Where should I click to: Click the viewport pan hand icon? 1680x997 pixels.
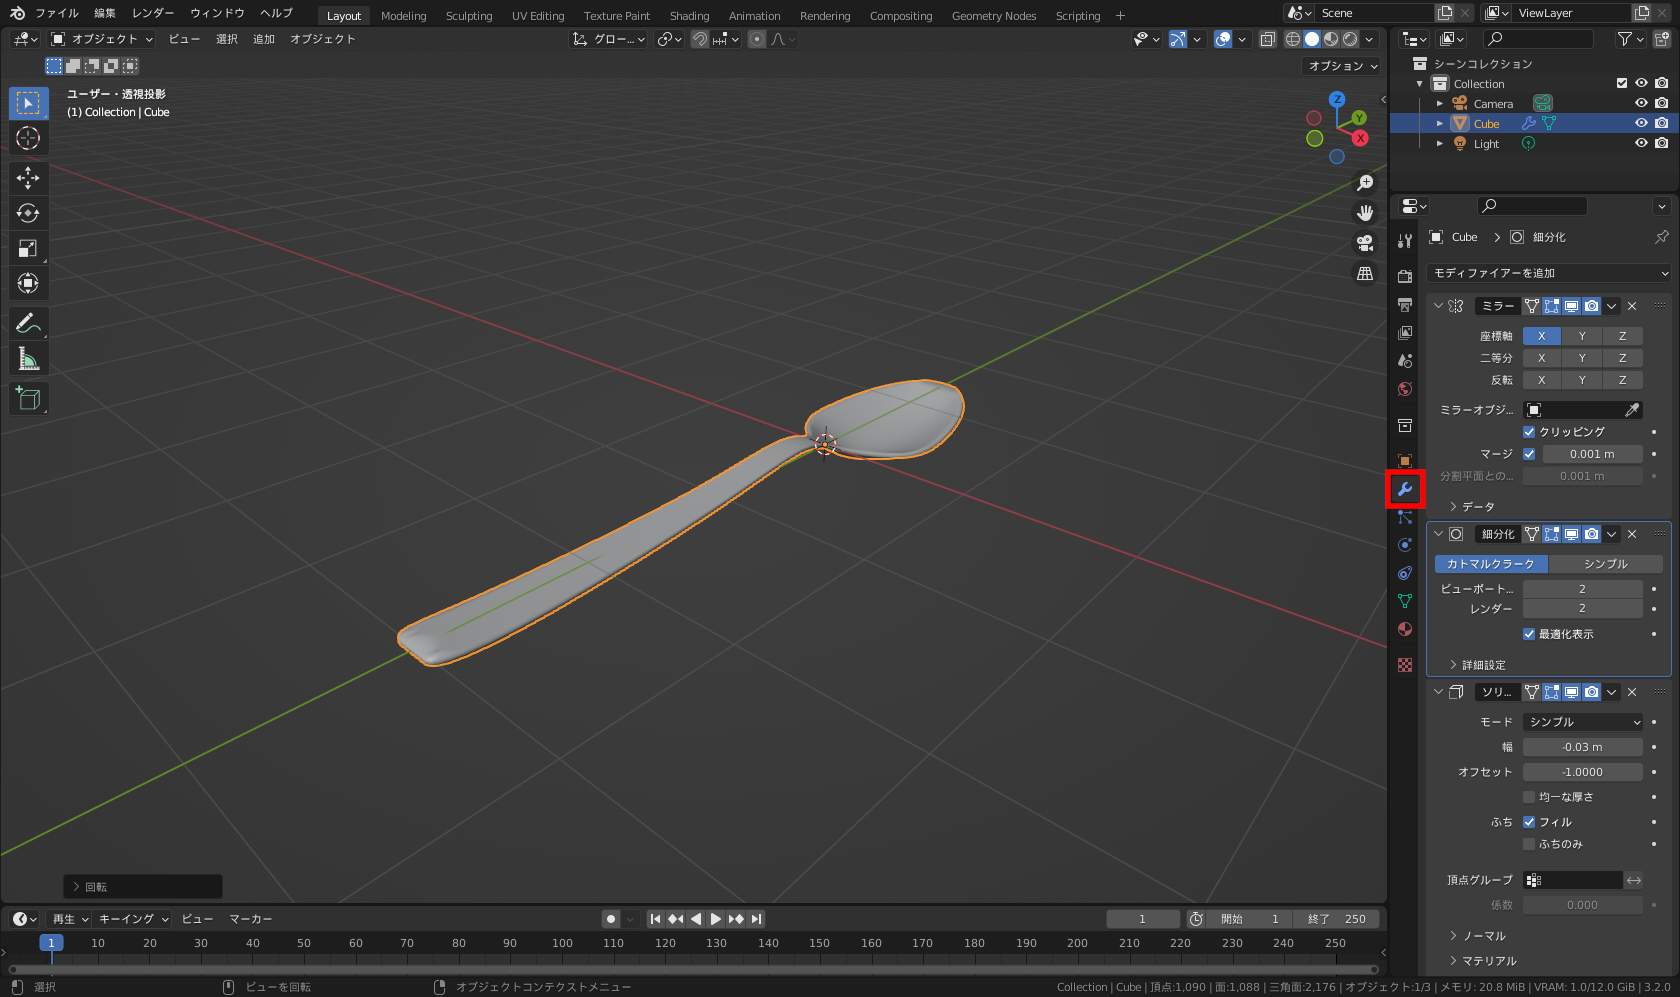[x=1365, y=213]
